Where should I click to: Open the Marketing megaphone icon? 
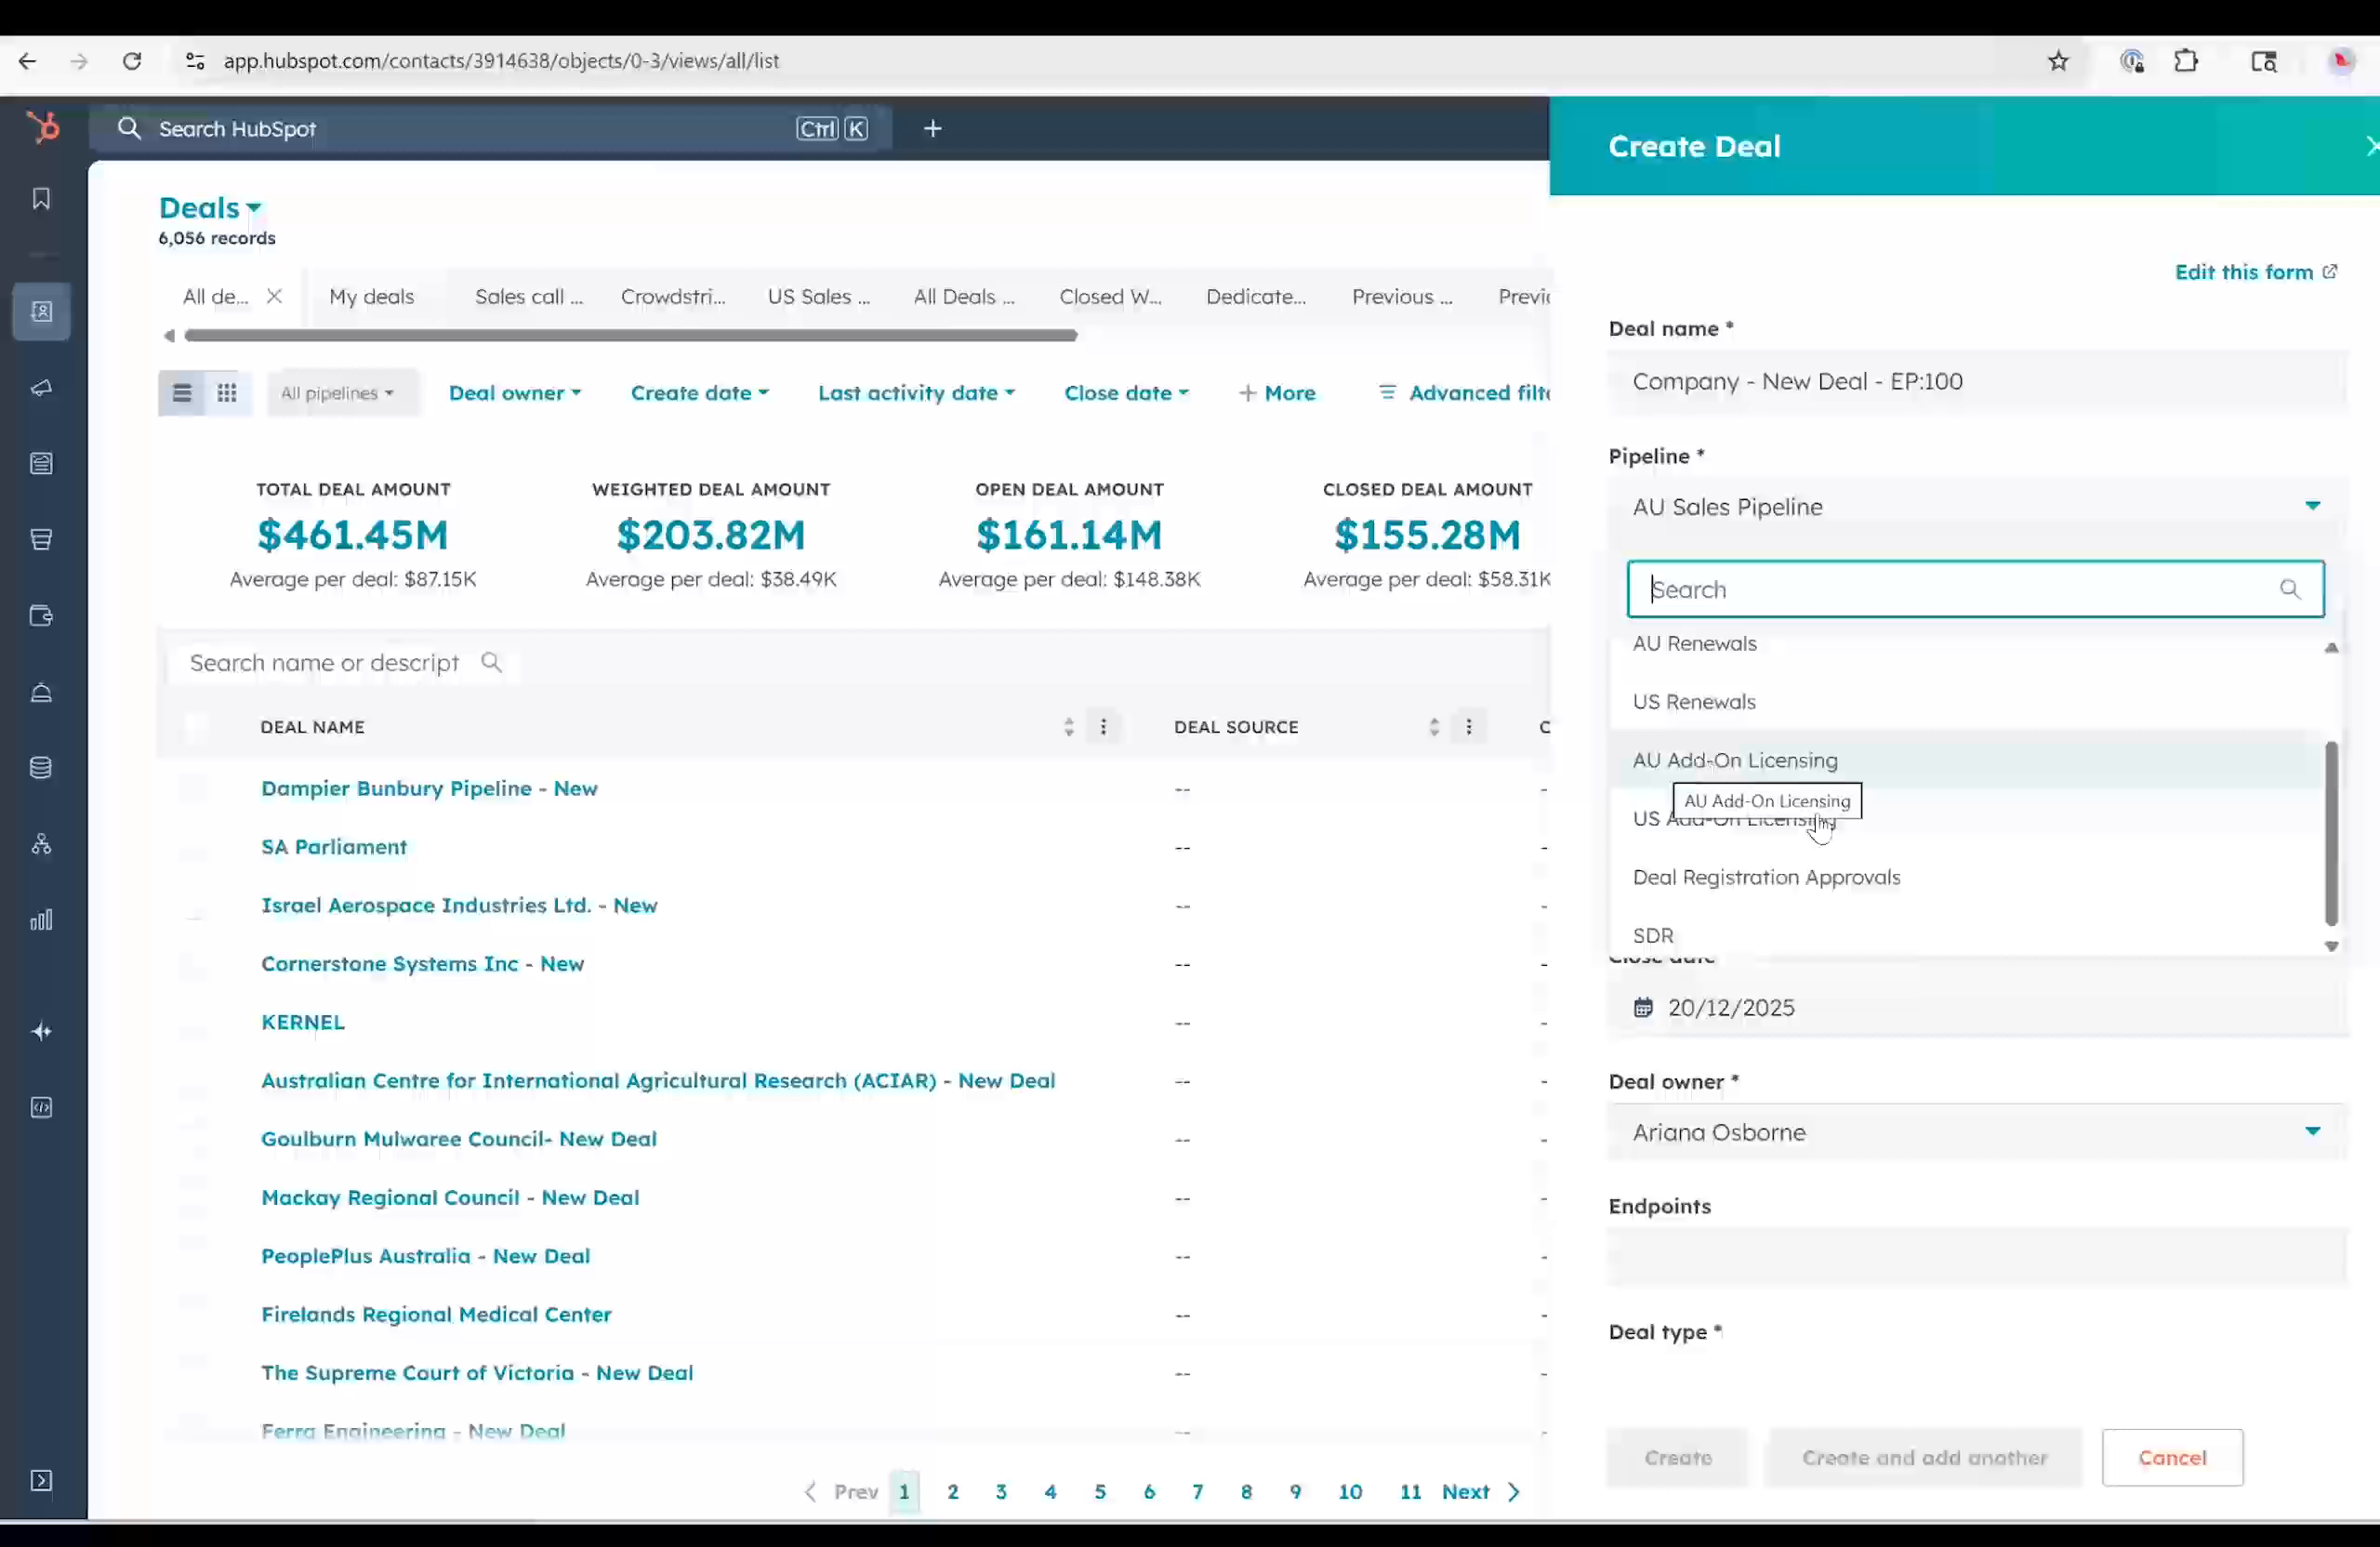pyautogui.click(x=41, y=388)
